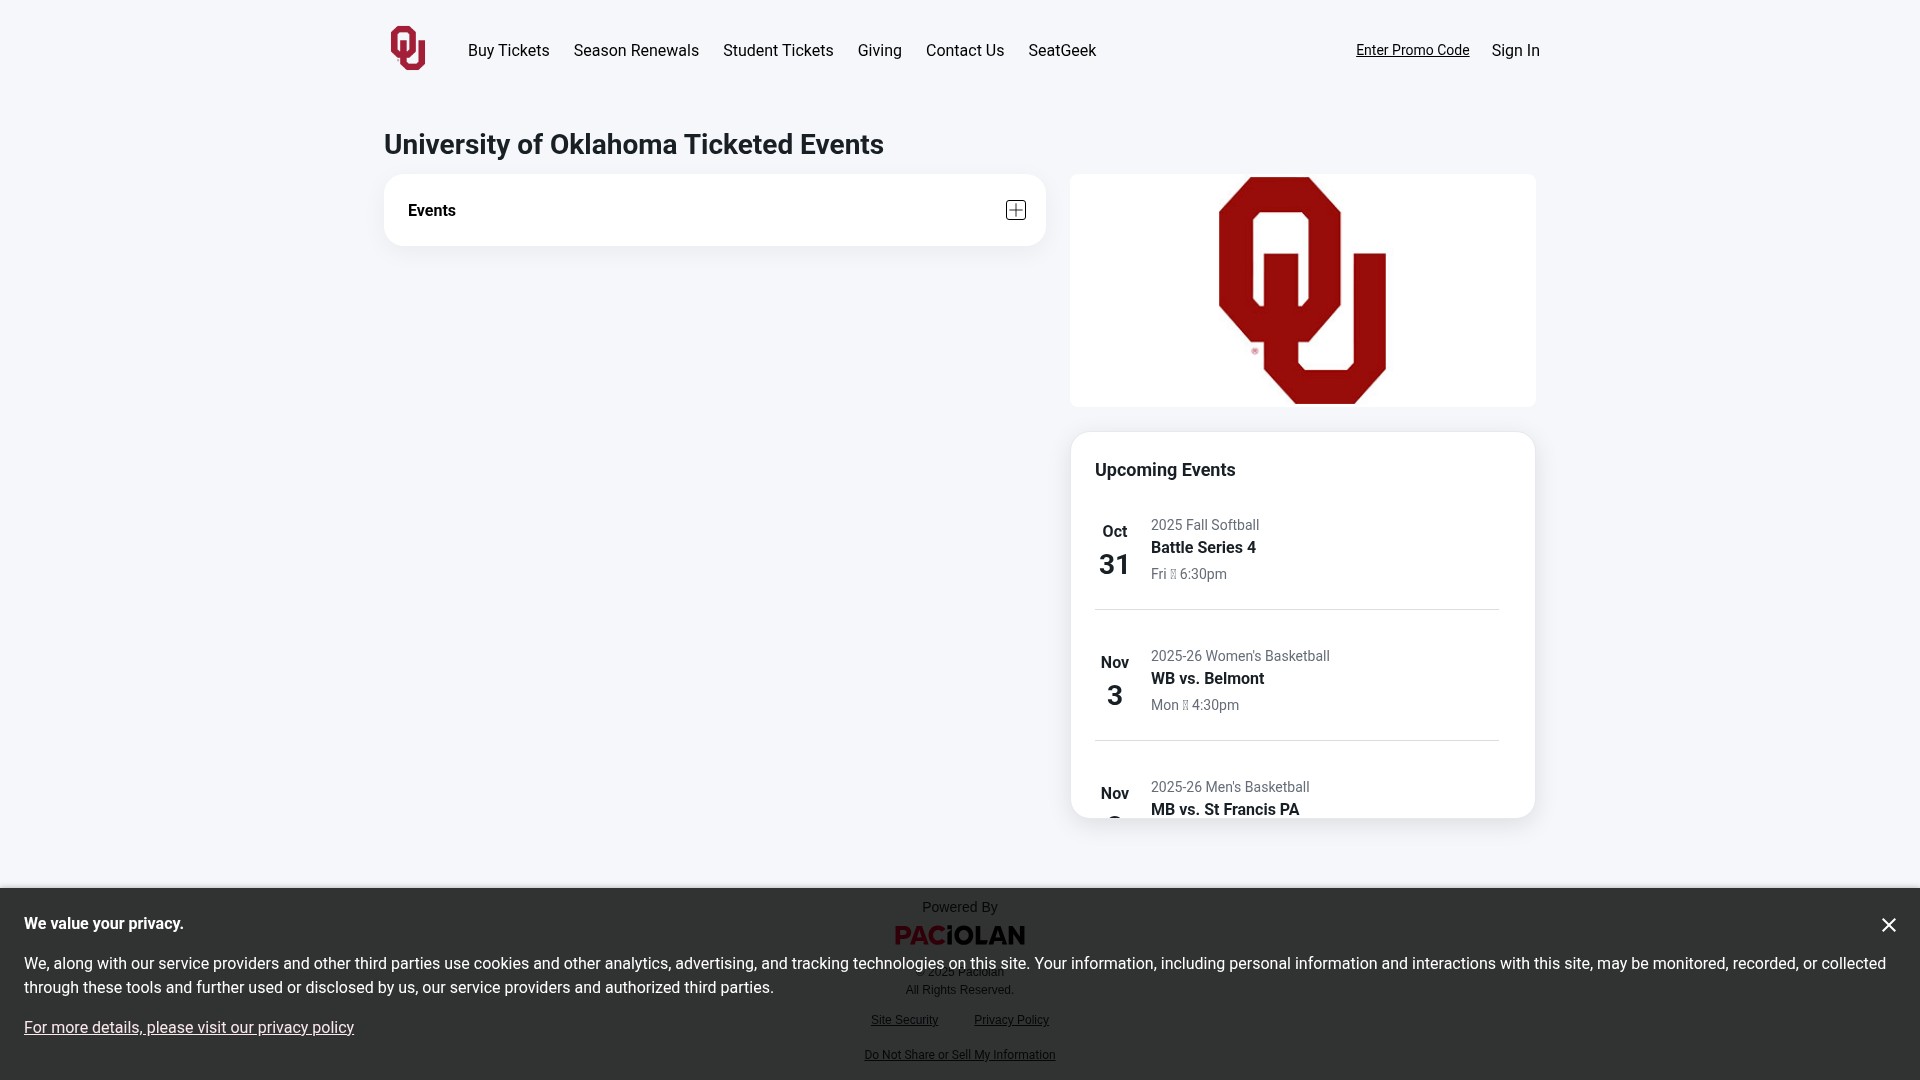Select the Giving menu item

tap(880, 50)
